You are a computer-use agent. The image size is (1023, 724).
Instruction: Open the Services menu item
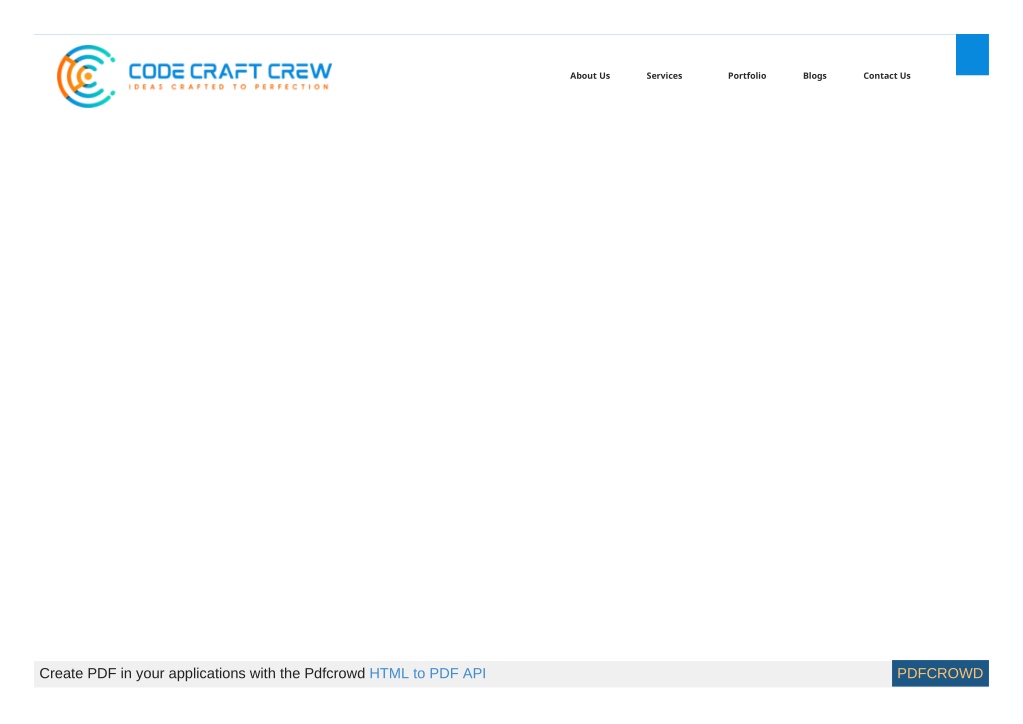click(x=664, y=76)
